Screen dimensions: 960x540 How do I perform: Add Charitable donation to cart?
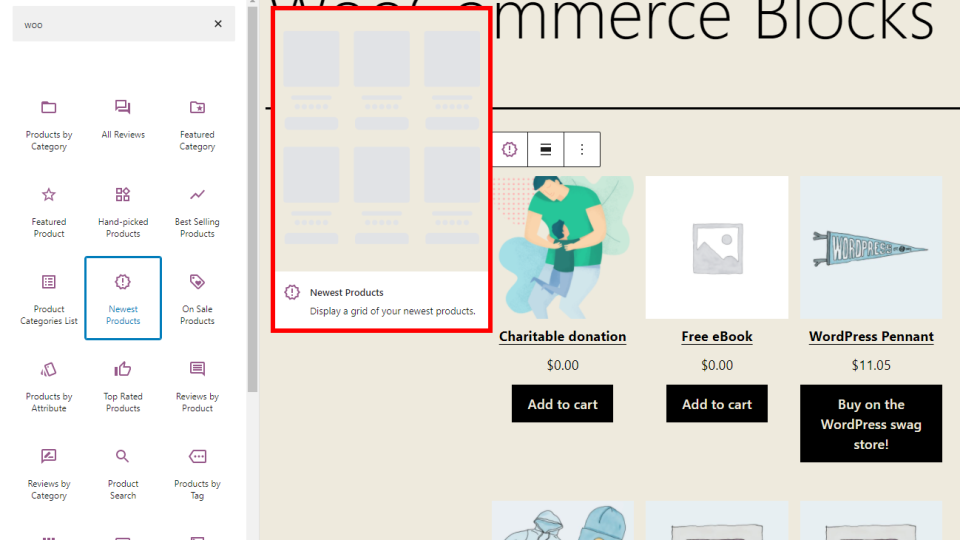tap(562, 404)
